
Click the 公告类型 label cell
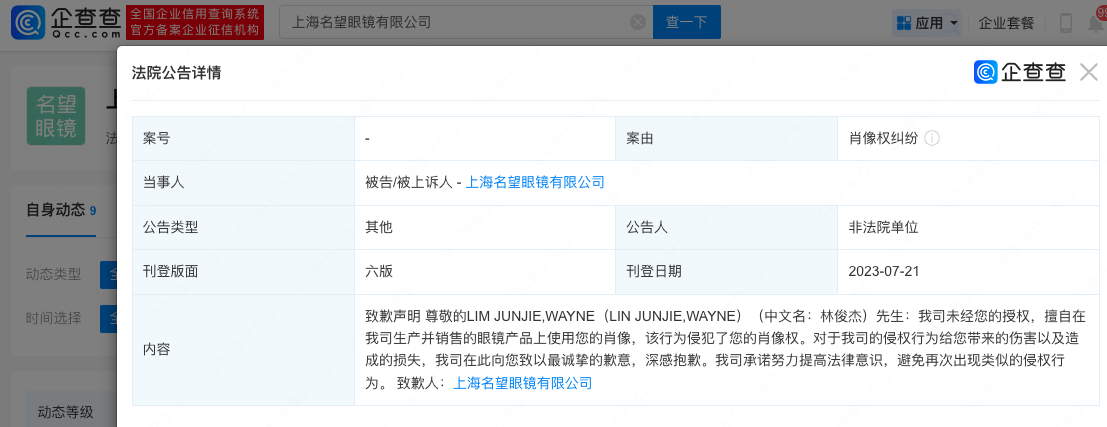[244, 227]
